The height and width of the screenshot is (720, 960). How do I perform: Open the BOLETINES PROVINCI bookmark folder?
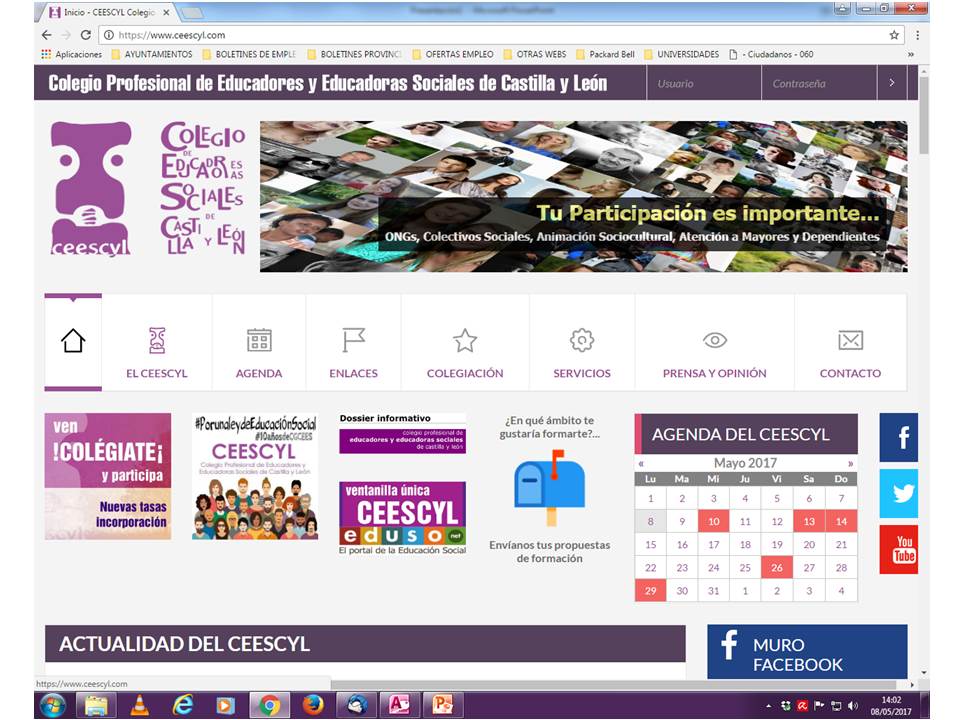[x=354, y=54]
